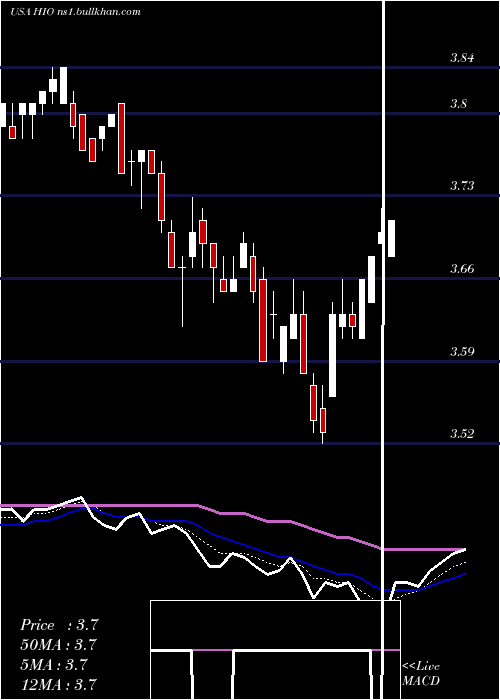Image resolution: width=500 pixels, height=700 pixels.
Task: Click the 3.8 price level label
Action: pyautogui.click(x=458, y=104)
